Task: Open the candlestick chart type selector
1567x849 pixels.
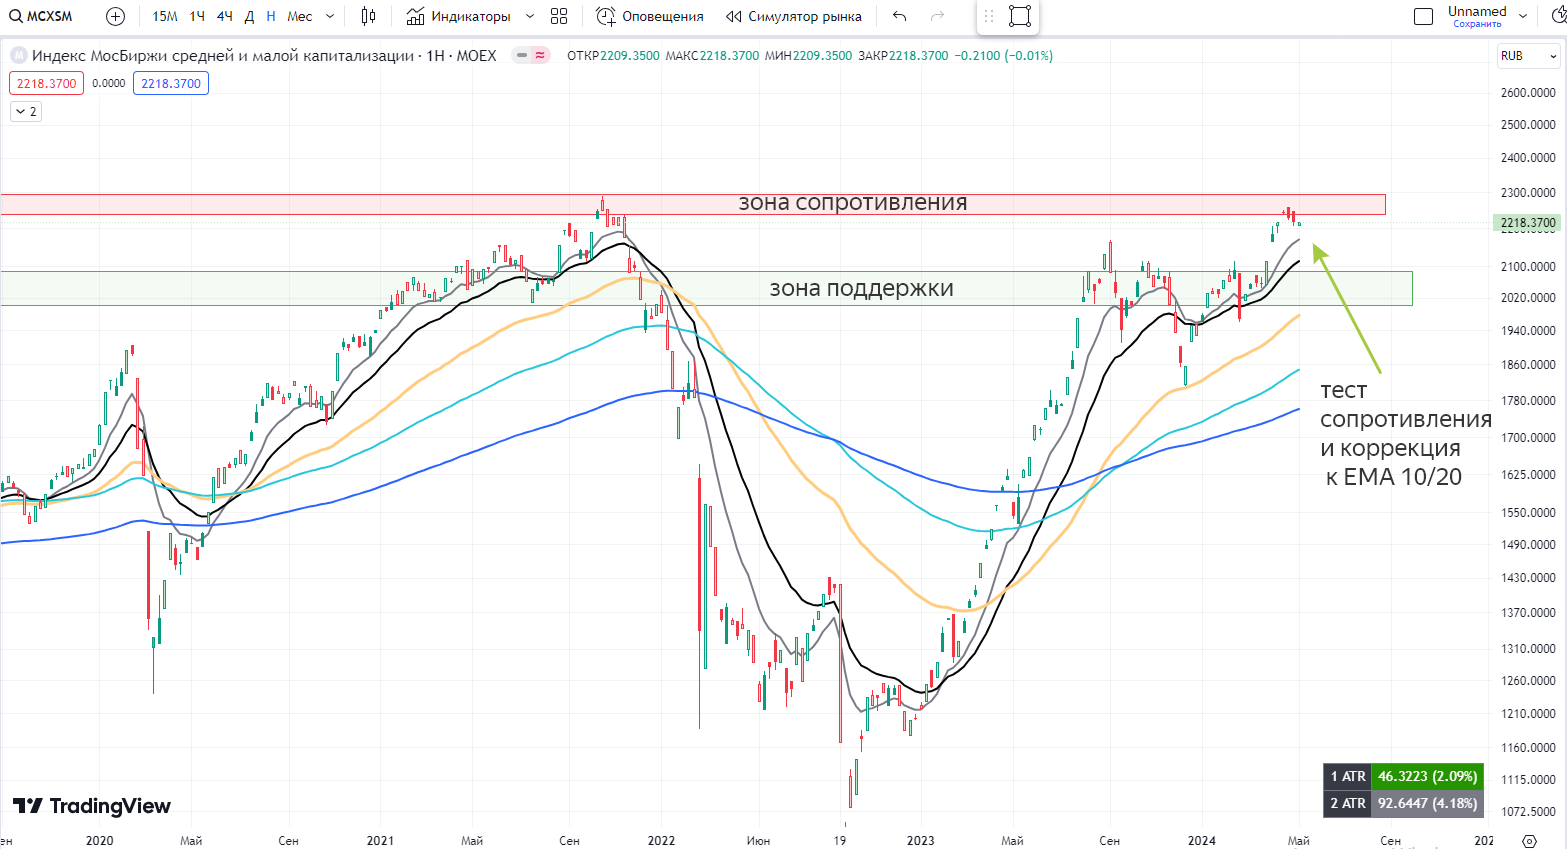Action: coord(368,16)
